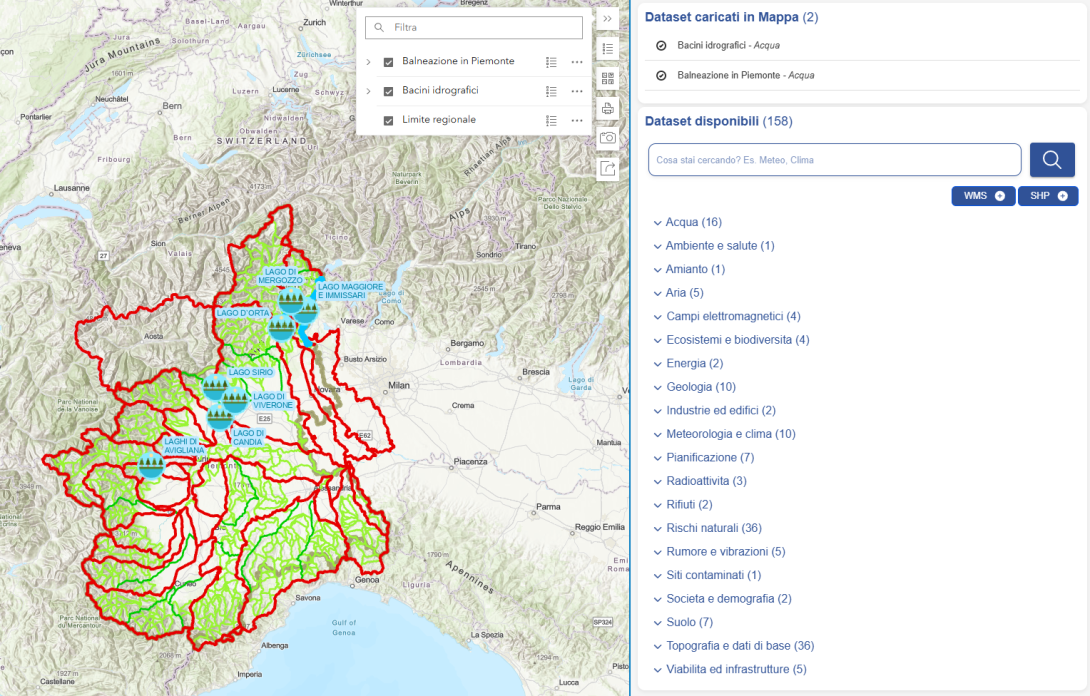Expand Bacini idrografici layer sublayers
This screenshot has width=1090, height=696.
click(x=368, y=91)
